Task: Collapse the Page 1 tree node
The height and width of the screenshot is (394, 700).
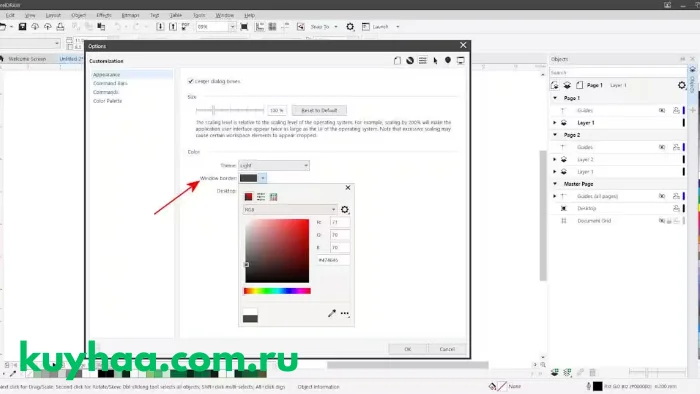Action: (555, 98)
